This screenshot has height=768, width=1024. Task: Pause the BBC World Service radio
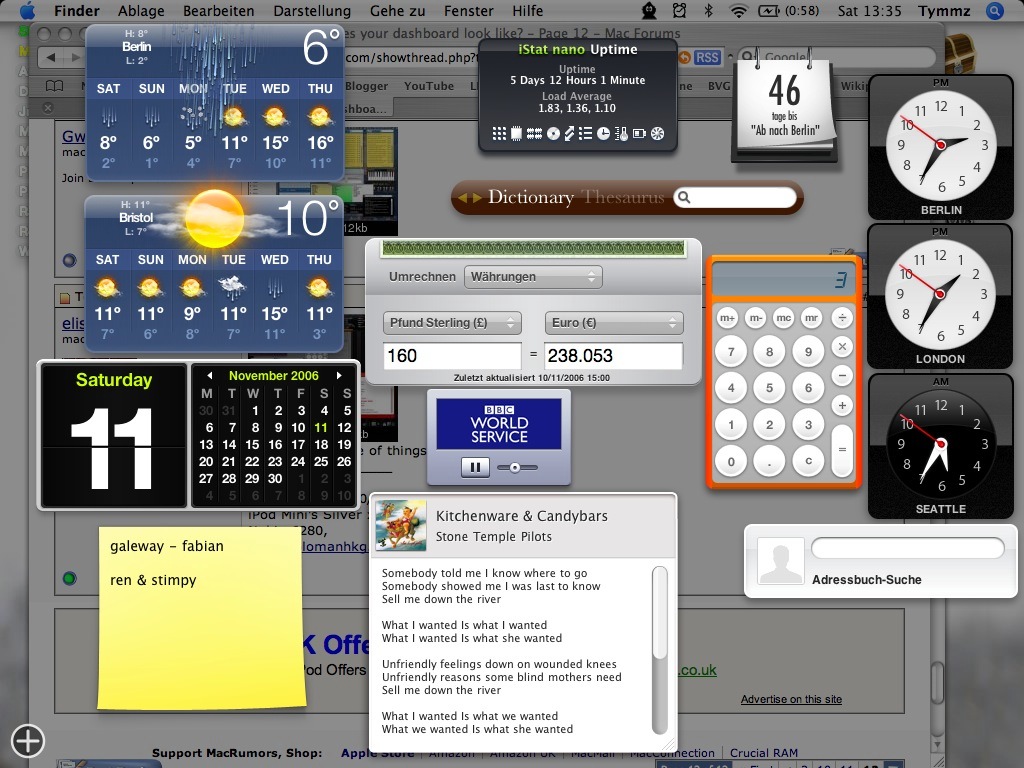pos(475,467)
